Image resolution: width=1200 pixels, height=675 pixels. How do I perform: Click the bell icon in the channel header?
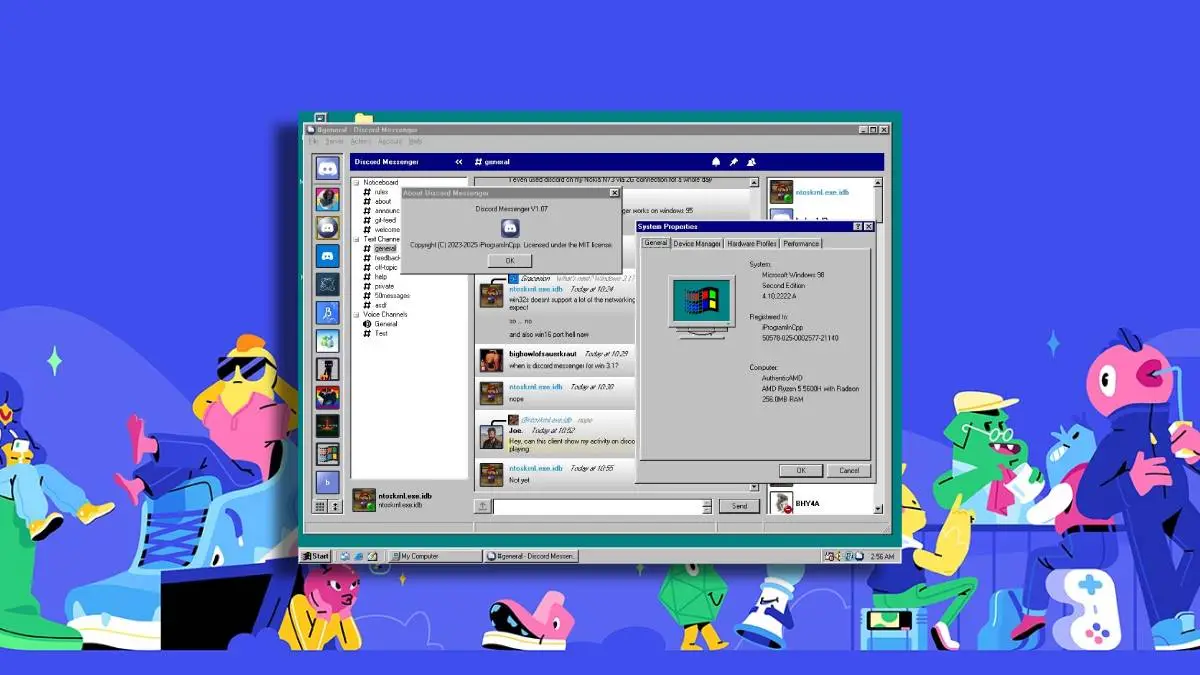[x=715, y=161]
